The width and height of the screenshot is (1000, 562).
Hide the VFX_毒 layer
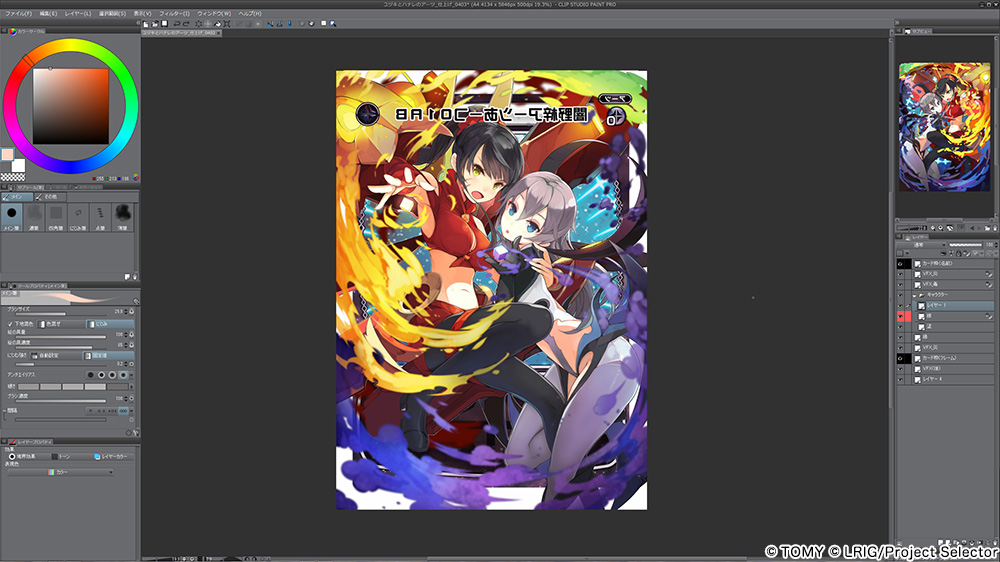[x=900, y=285]
